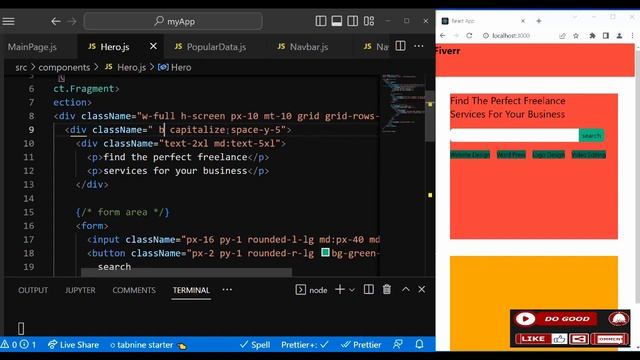Switch to the MainPage.js tab
Screen dimensions: 640x360
(x=32, y=47)
